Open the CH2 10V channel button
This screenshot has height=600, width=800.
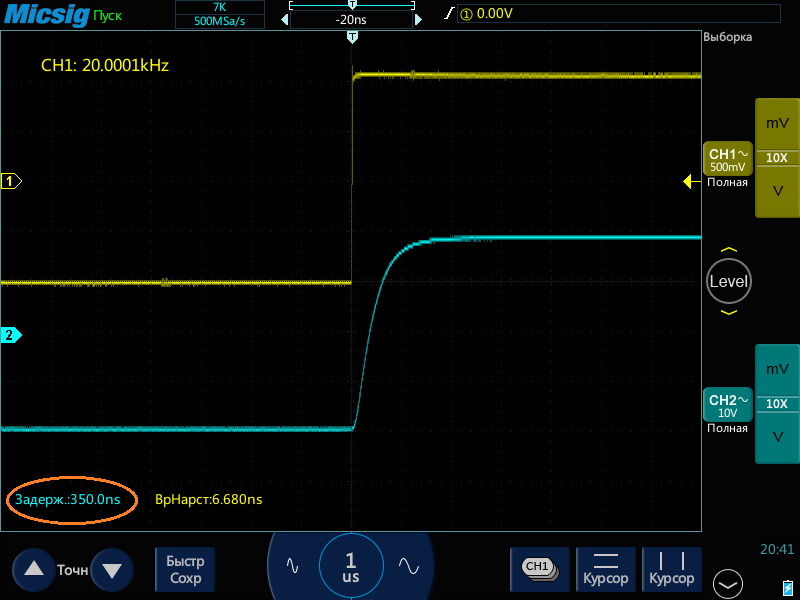click(728, 405)
